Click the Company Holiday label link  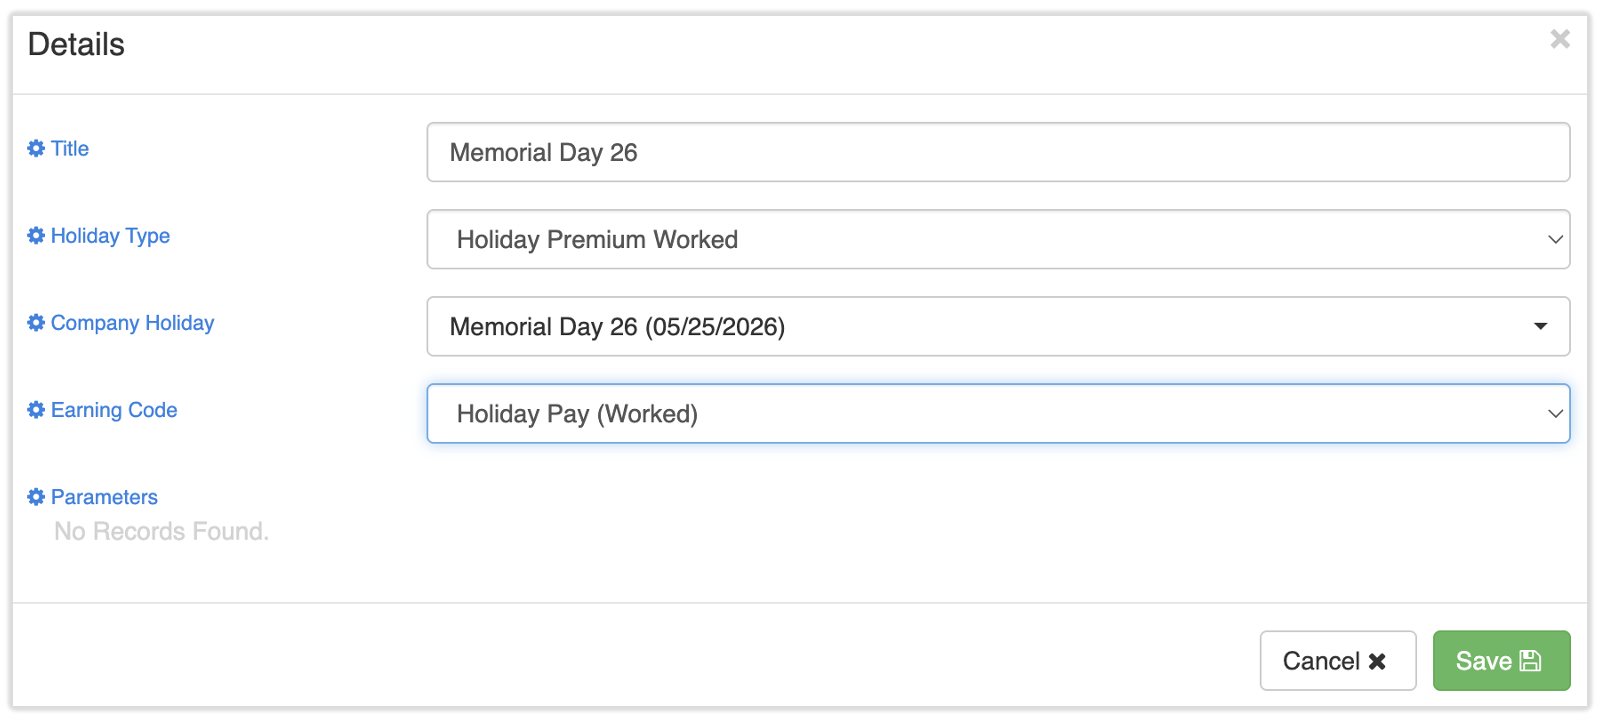(x=132, y=323)
